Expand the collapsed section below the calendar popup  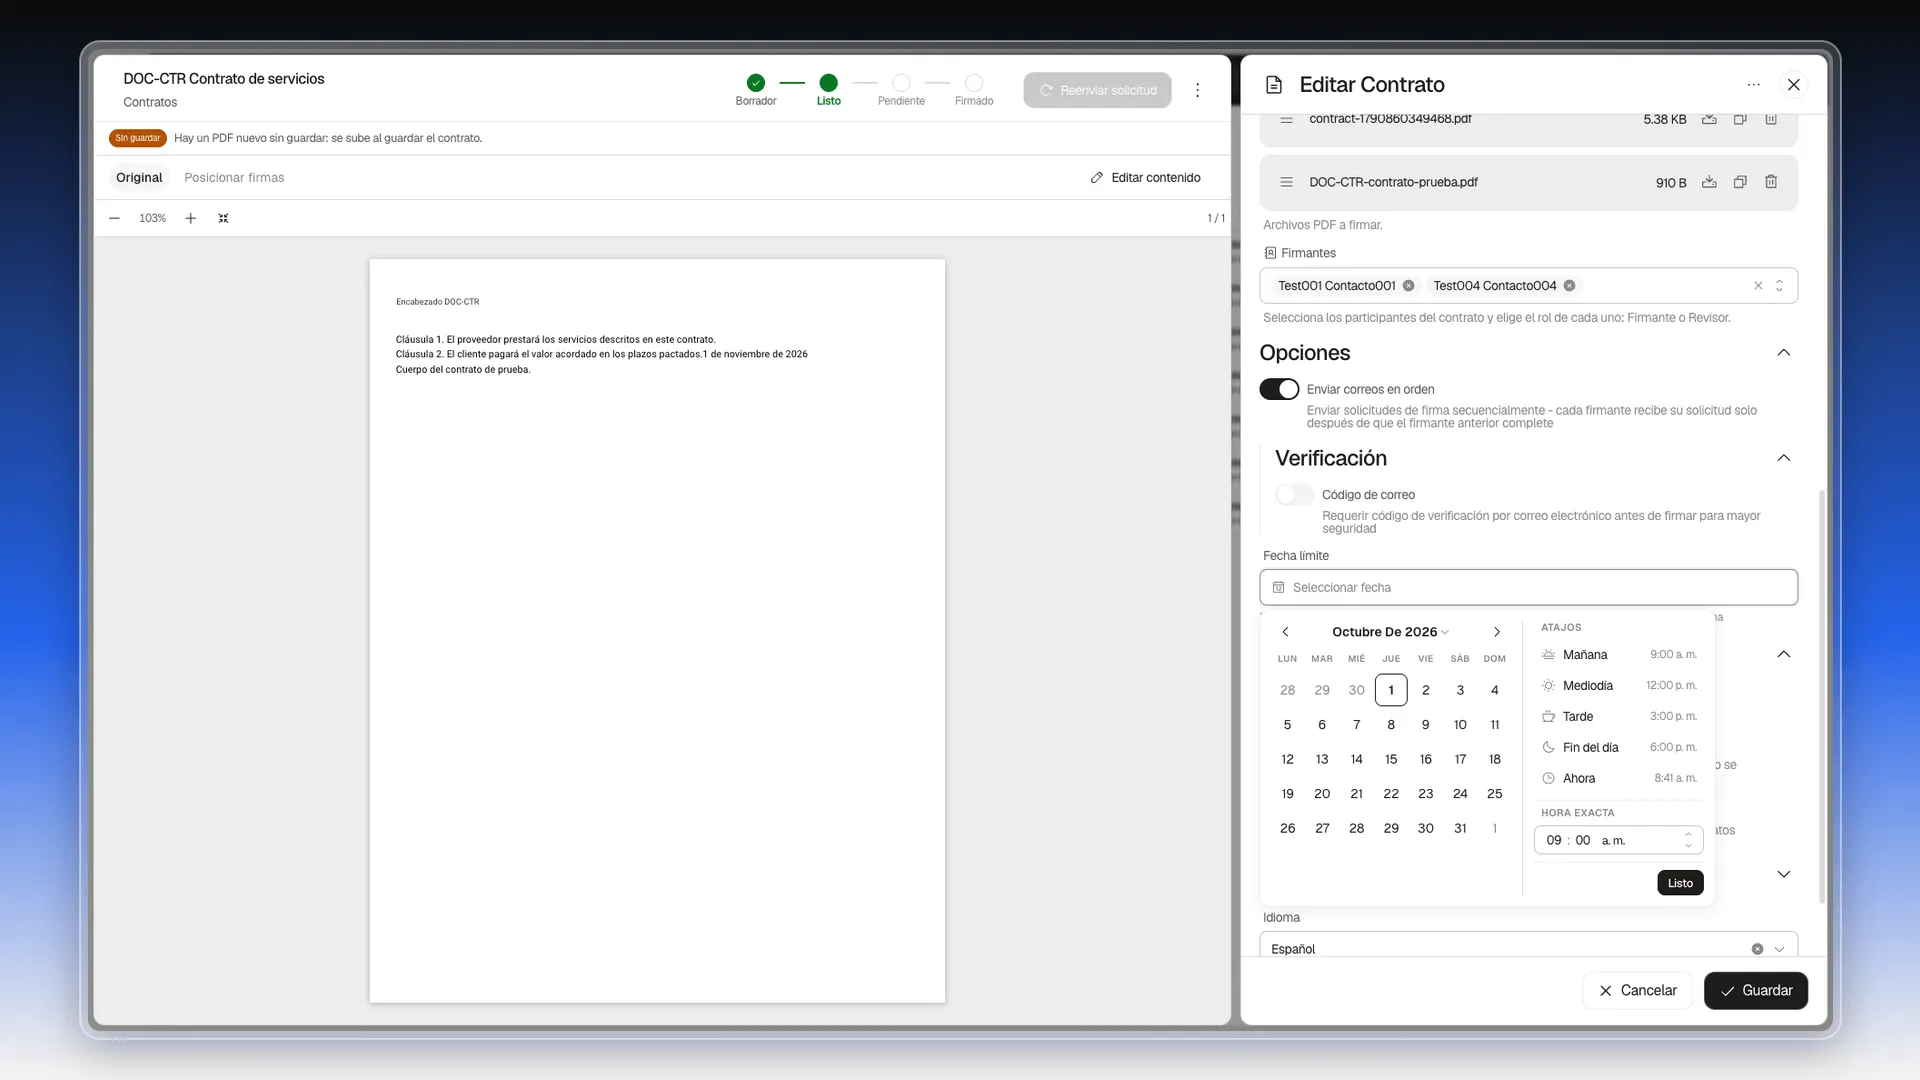pyautogui.click(x=1783, y=874)
